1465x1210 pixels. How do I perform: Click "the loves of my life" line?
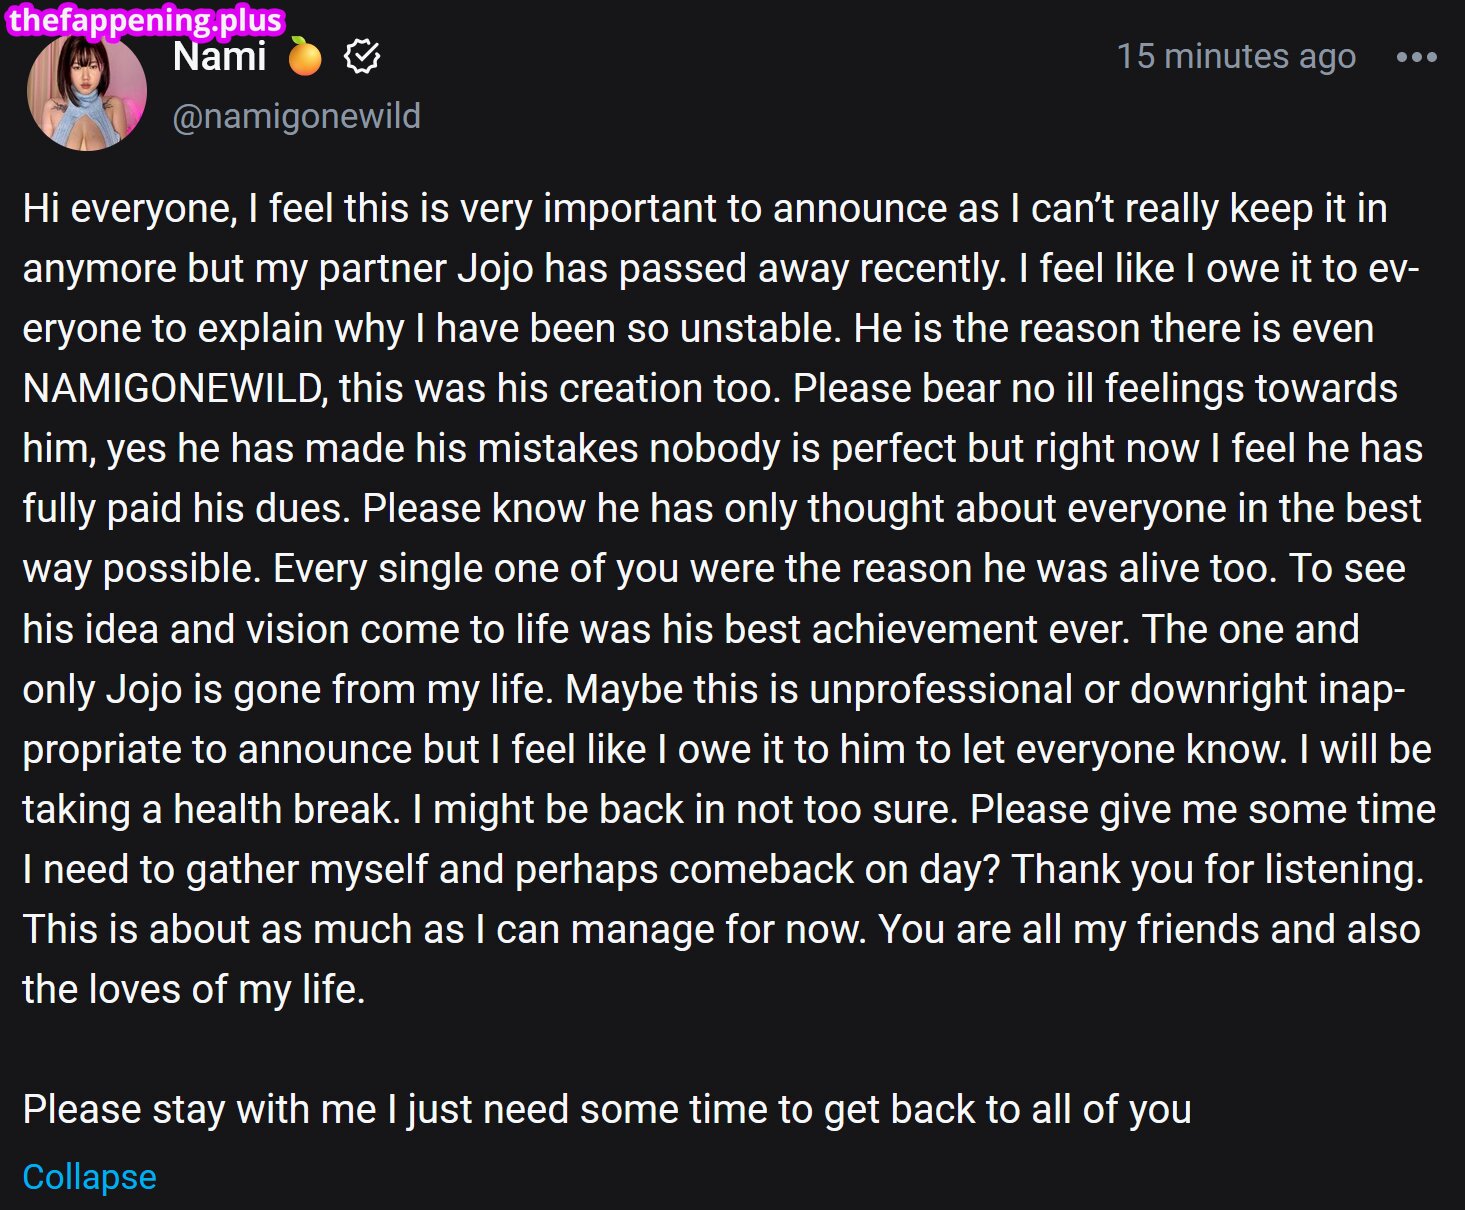click(193, 989)
